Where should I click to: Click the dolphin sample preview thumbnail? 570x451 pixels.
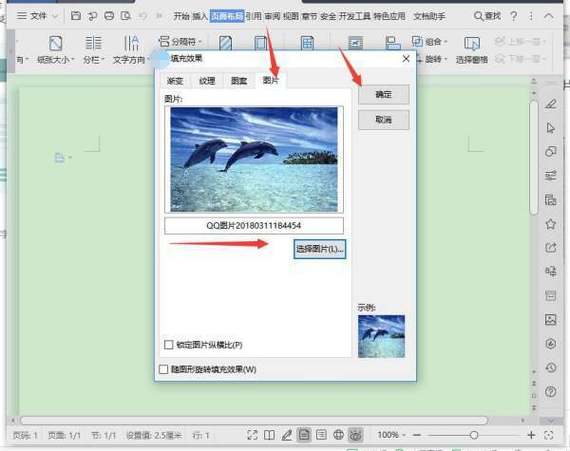pos(381,336)
